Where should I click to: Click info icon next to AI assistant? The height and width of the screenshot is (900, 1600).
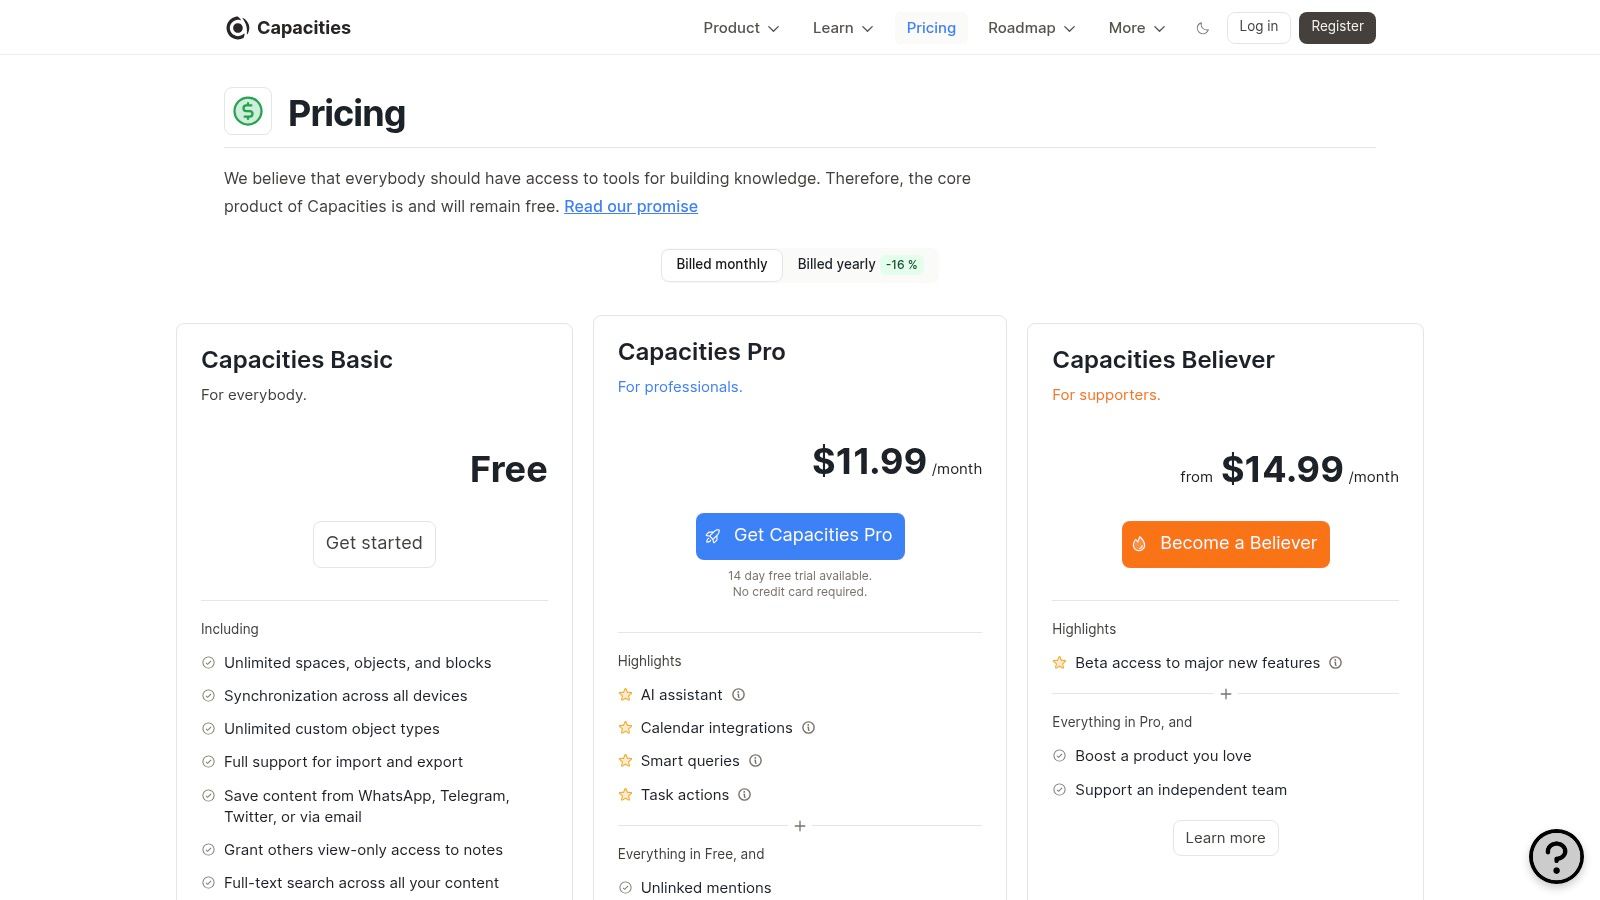(x=739, y=695)
